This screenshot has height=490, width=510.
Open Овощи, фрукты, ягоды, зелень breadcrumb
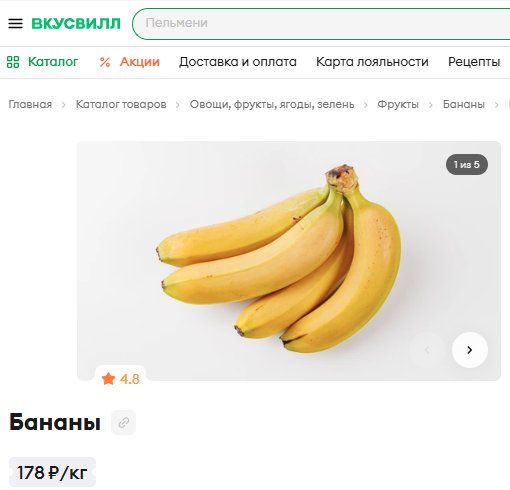tap(272, 104)
